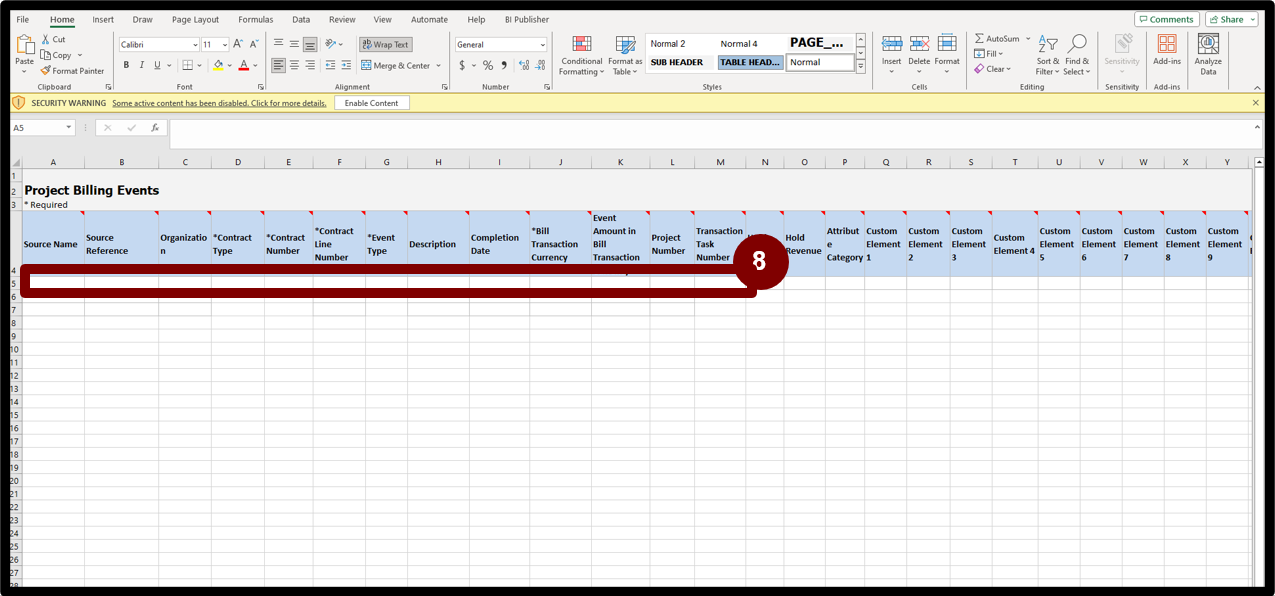This screenshot has width=1275, height=596.
Task: Open Conditional Formatting
Action: (x=581, y=56)
